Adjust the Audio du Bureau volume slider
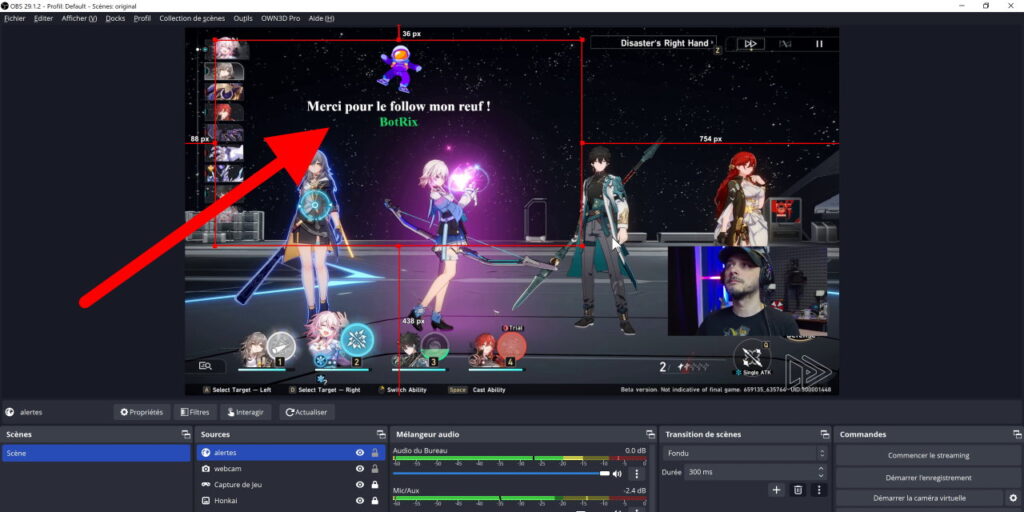Viewport: 1024px width, 512px height. point(604,474)
